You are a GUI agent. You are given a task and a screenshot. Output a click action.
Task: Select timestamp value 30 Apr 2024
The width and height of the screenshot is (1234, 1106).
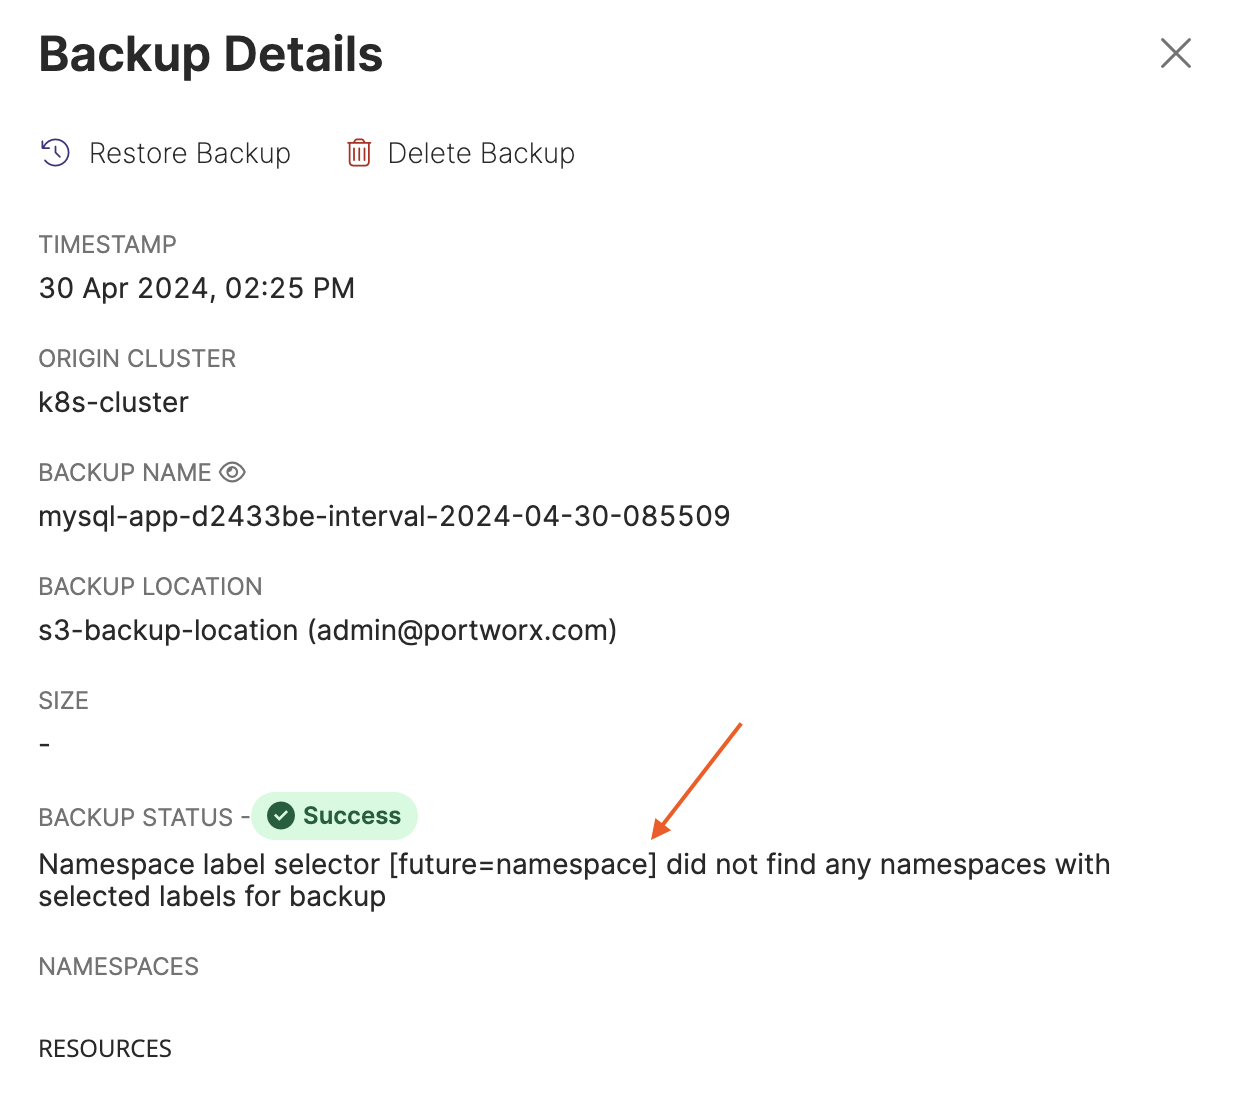(197, 288)
